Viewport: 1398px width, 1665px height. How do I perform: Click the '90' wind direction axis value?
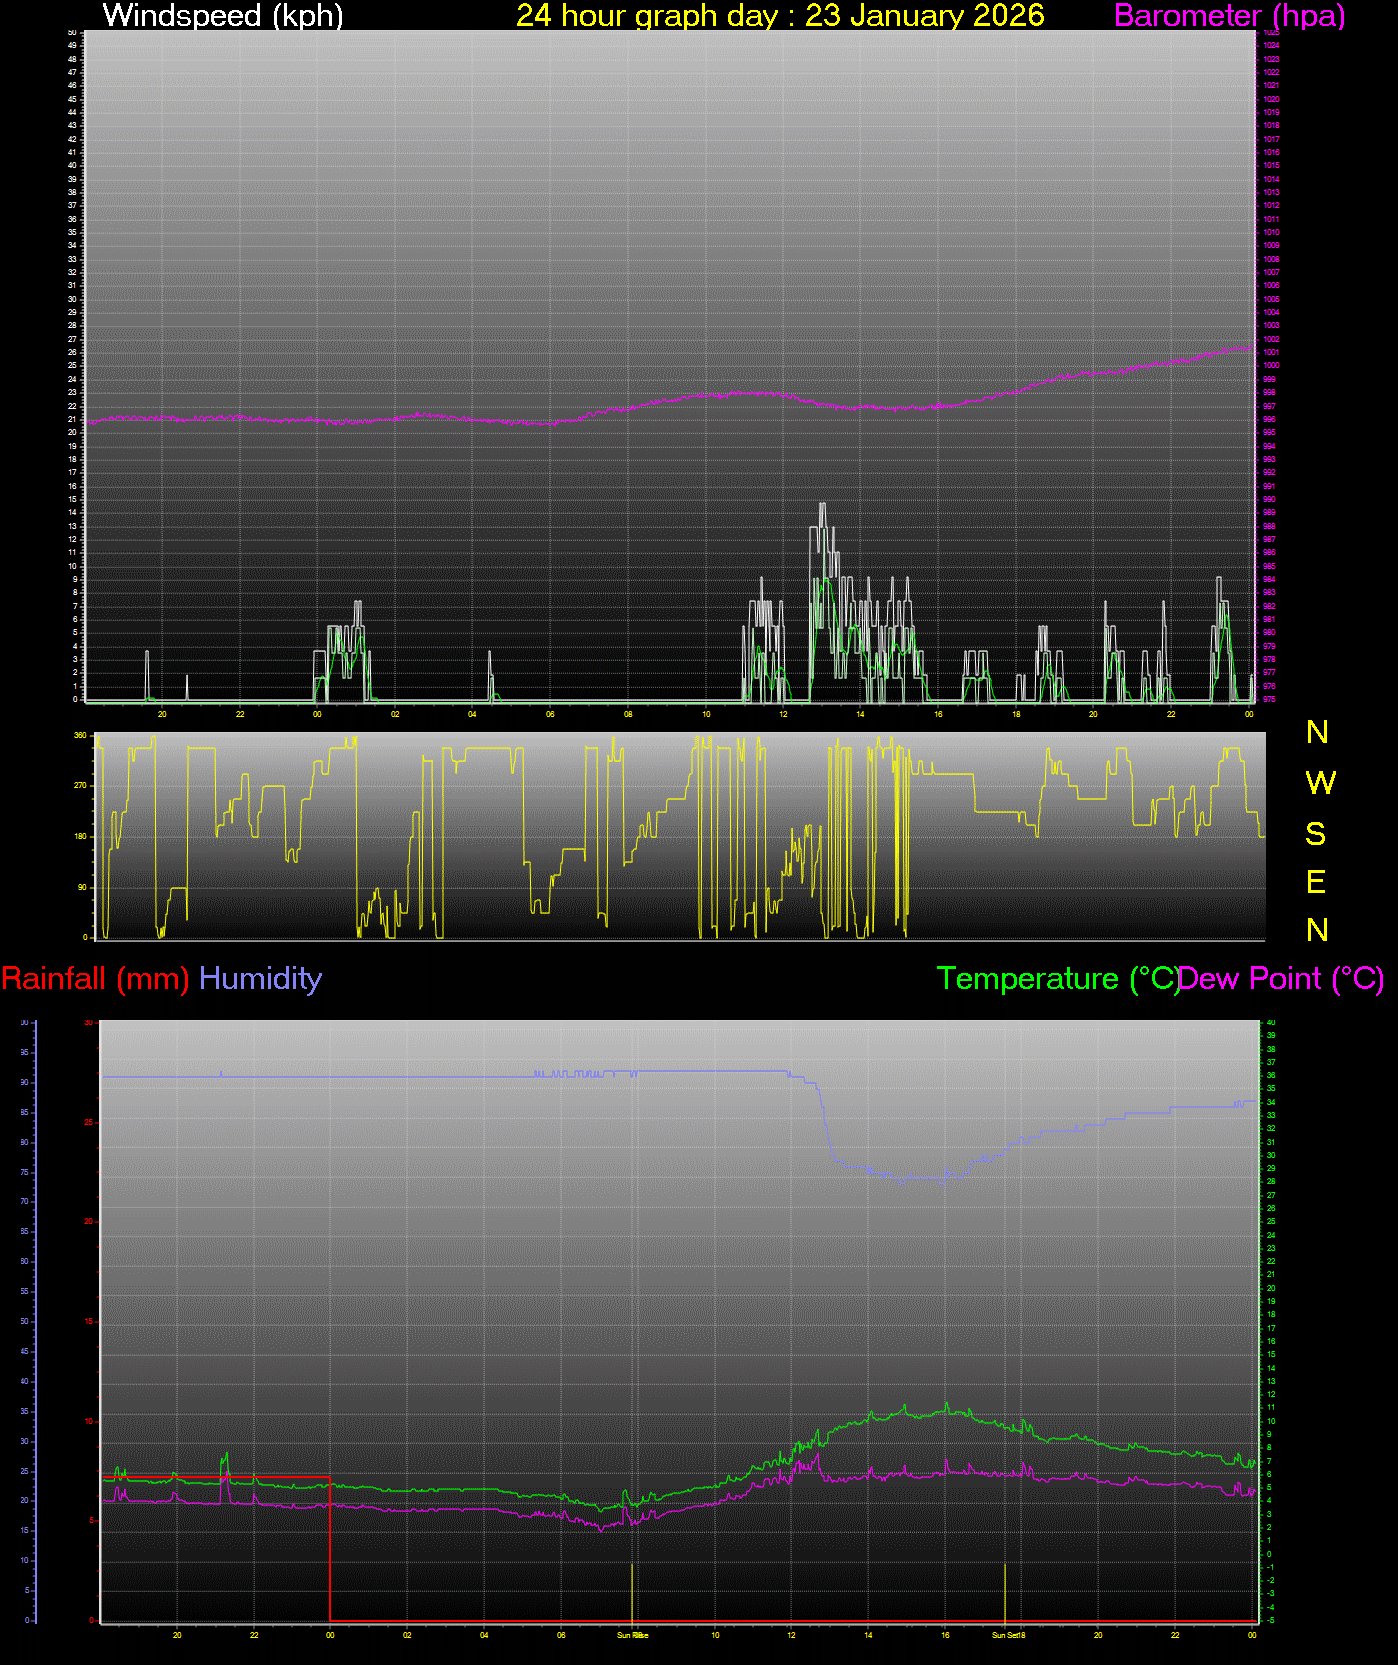click(x=82, y=887)
